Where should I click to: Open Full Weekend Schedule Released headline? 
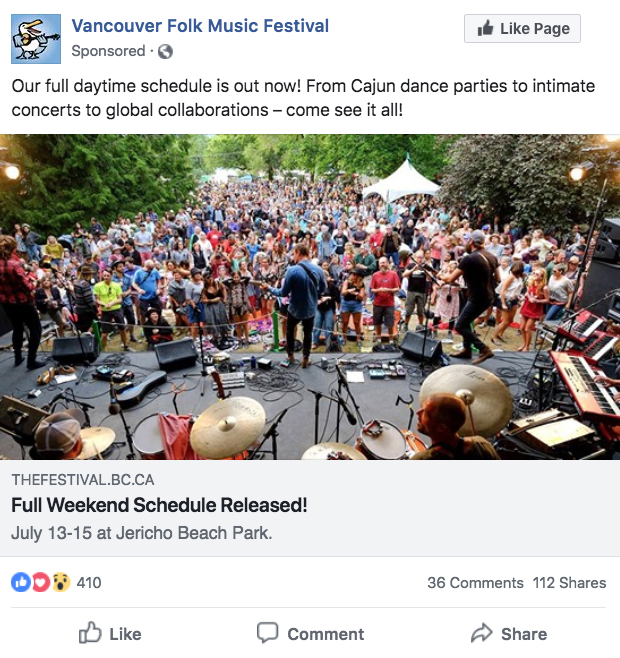[x=159, y=505]
